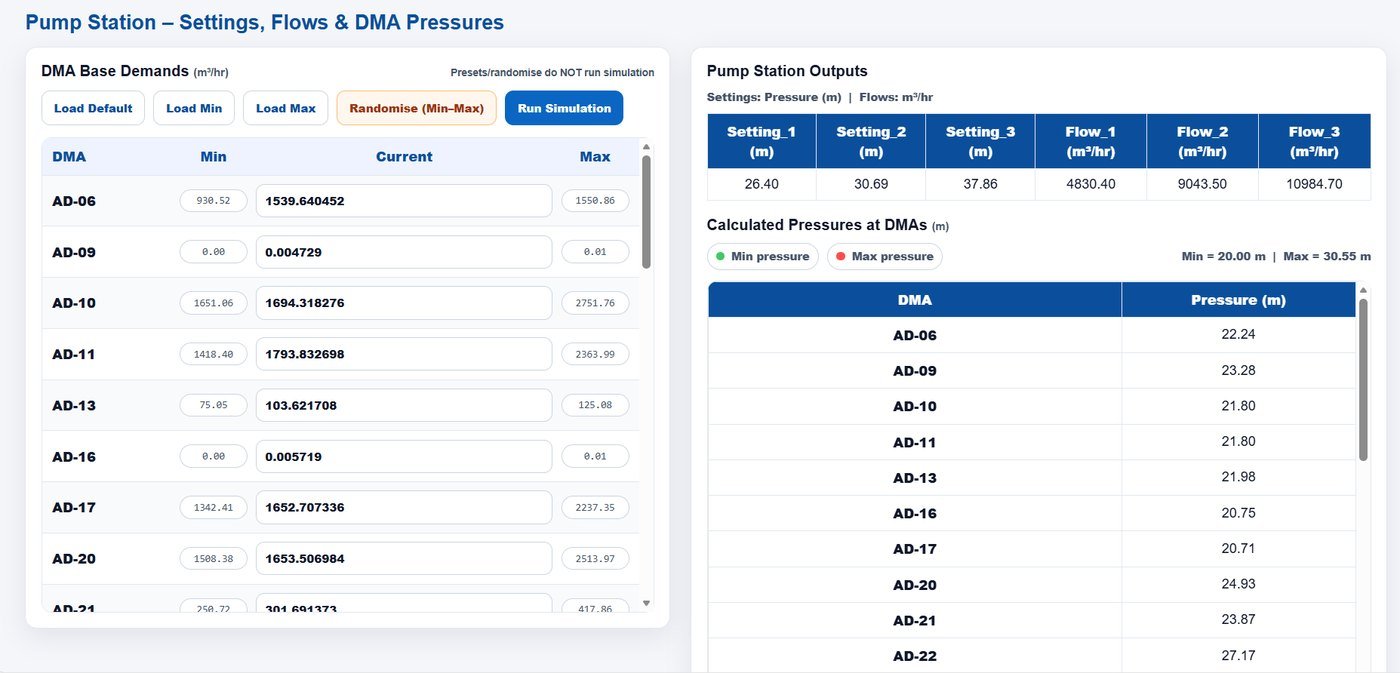Click Setting_1 (m) column header
Screen dimensions: 1400x673
tap(761, 141)
